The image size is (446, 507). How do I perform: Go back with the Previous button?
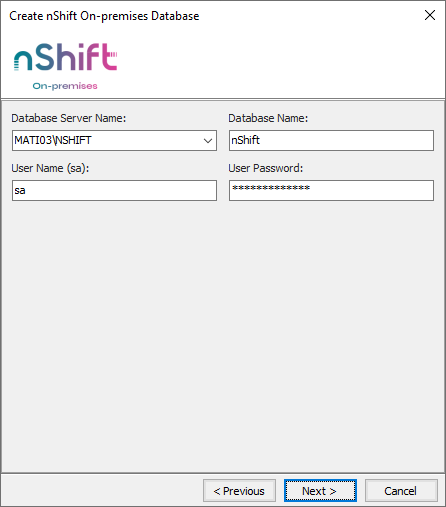(239, 491)
